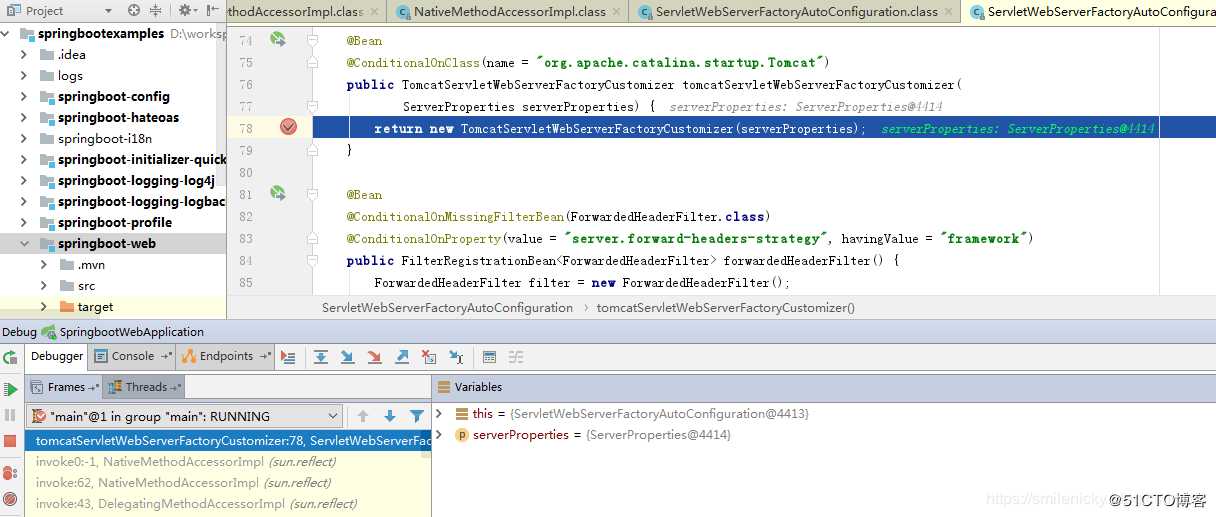This screenshot has width=1216, height=517.
Task: Click the frames filter funnel icon
Action: (417, 416)
